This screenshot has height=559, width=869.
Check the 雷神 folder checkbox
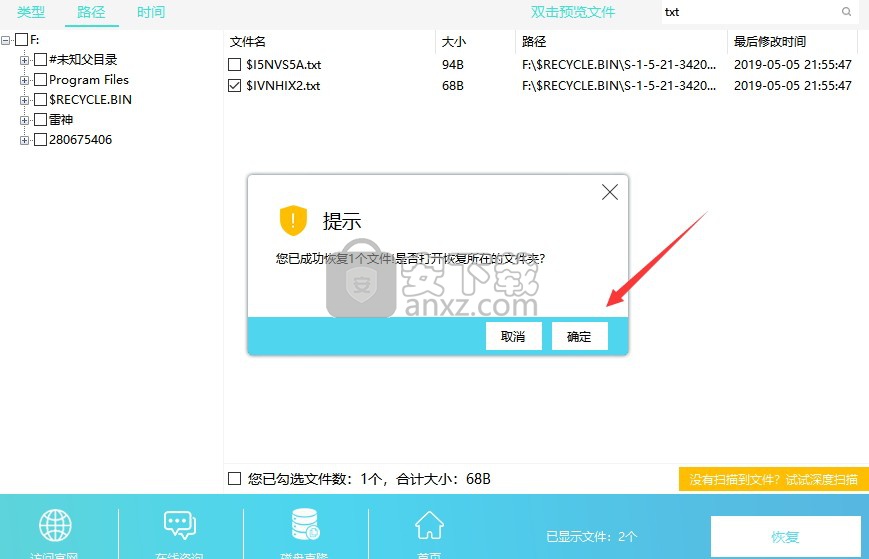point(40,120)
